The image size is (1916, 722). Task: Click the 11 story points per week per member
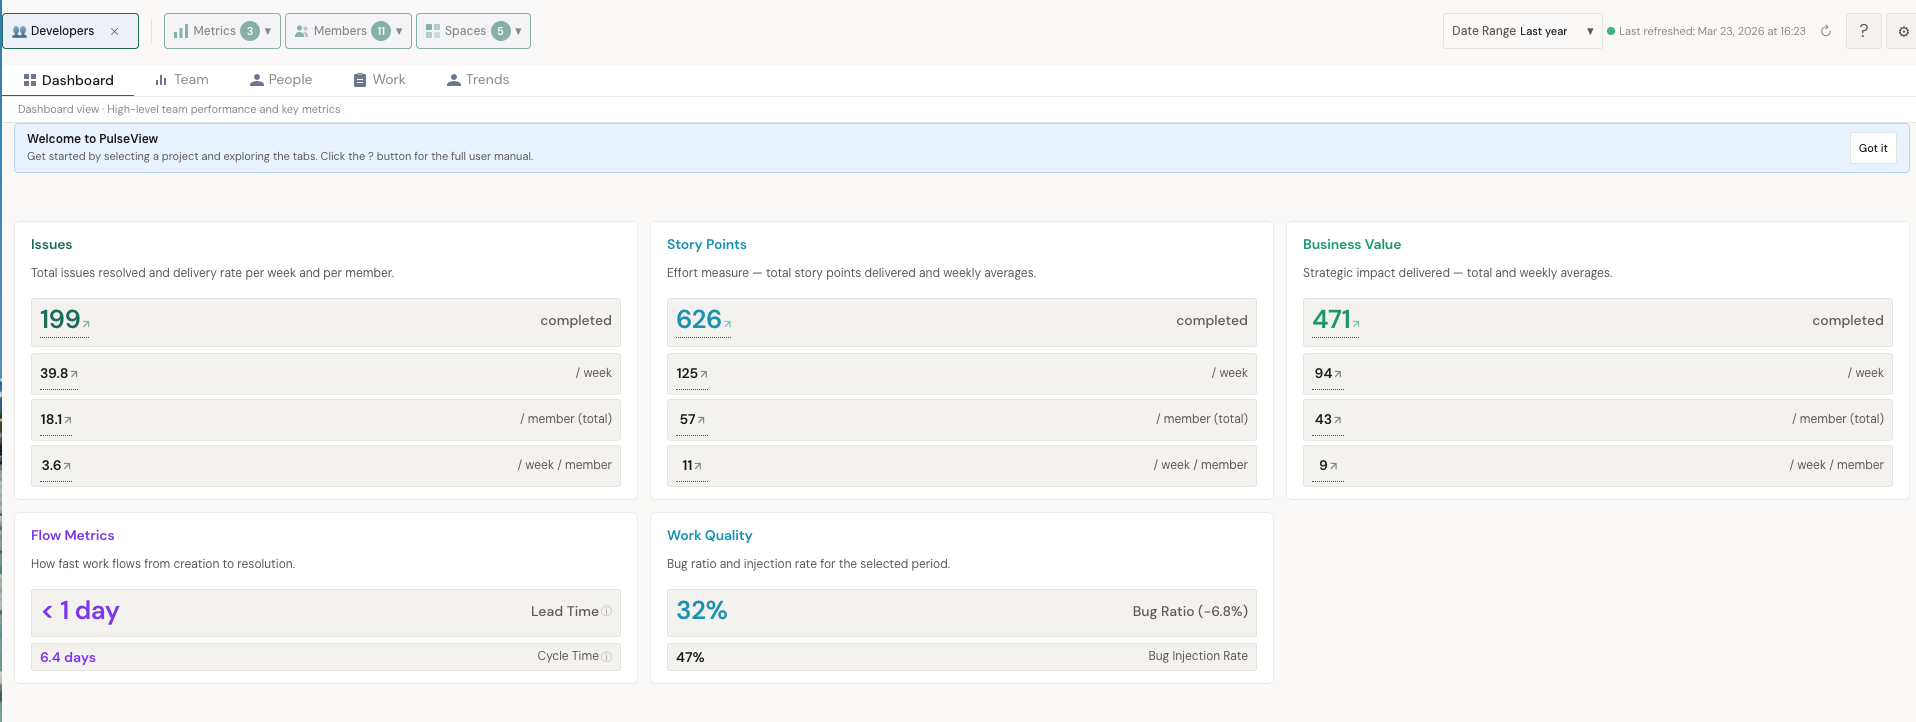(x=687, y=465)
